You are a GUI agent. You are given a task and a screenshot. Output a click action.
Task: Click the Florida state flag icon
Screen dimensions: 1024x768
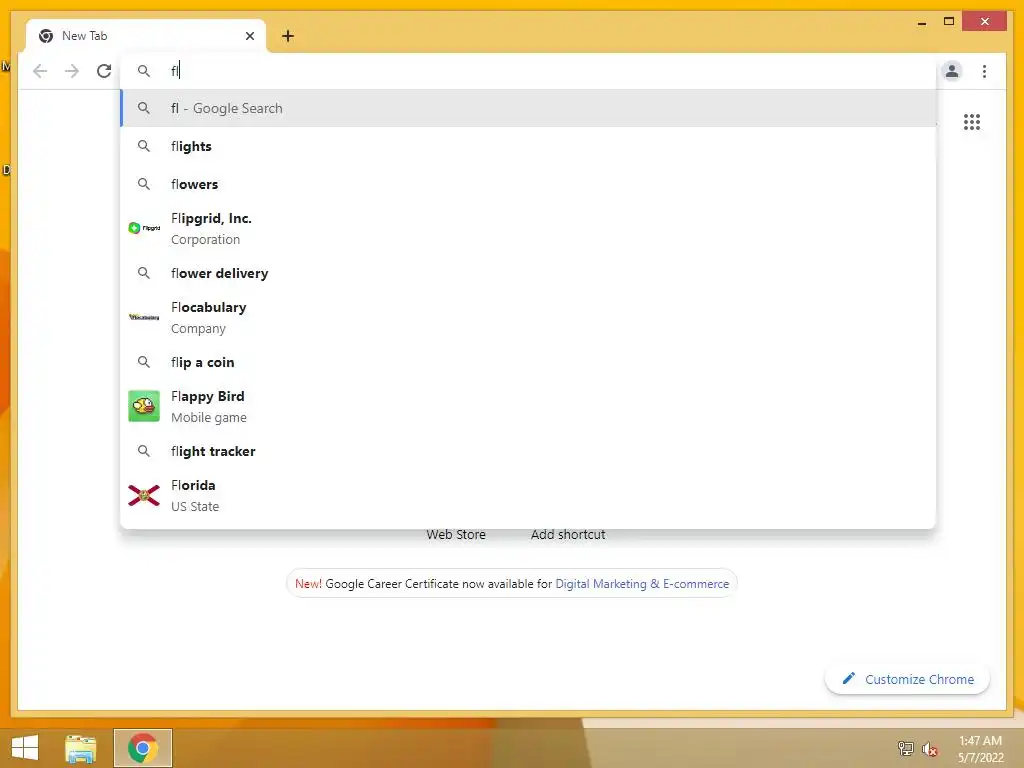pyautogui.click(x=144, y=496)
